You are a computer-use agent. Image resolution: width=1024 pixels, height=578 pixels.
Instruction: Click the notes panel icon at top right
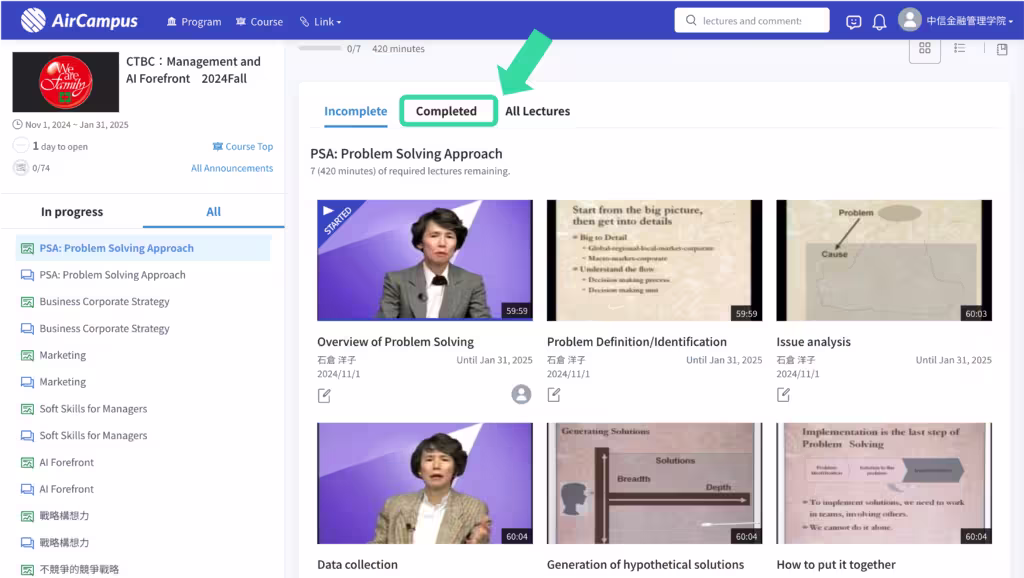[1002, 49]
